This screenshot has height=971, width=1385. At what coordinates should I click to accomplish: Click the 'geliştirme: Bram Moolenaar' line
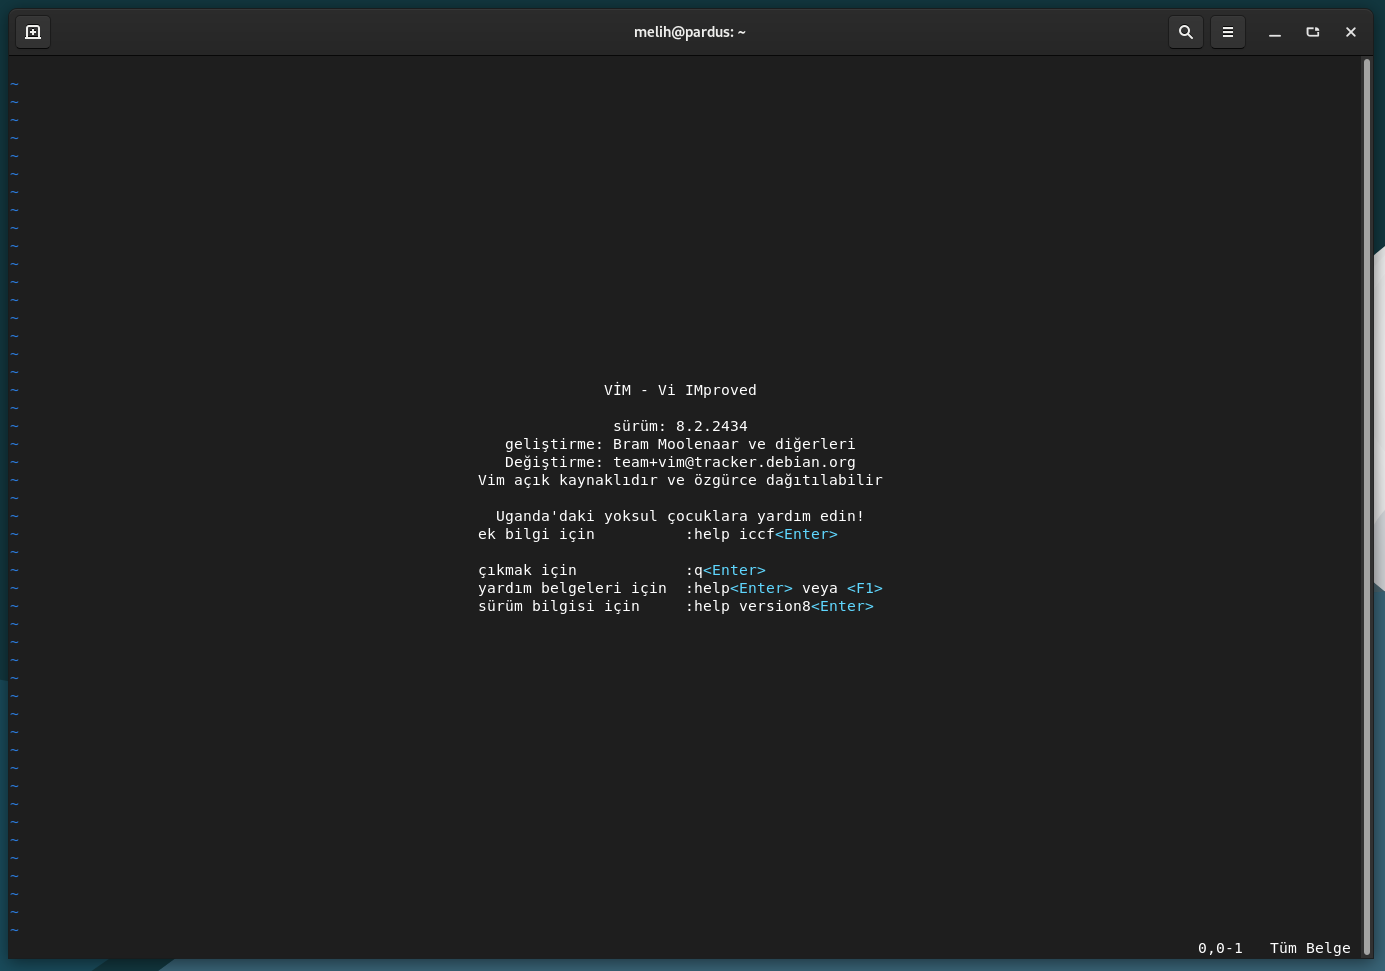[680, 444]
